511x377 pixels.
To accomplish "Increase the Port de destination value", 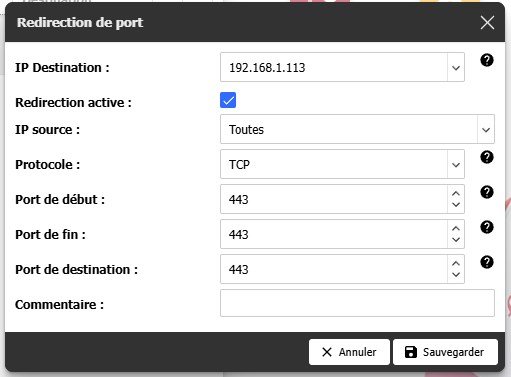I will pos(456,264).
